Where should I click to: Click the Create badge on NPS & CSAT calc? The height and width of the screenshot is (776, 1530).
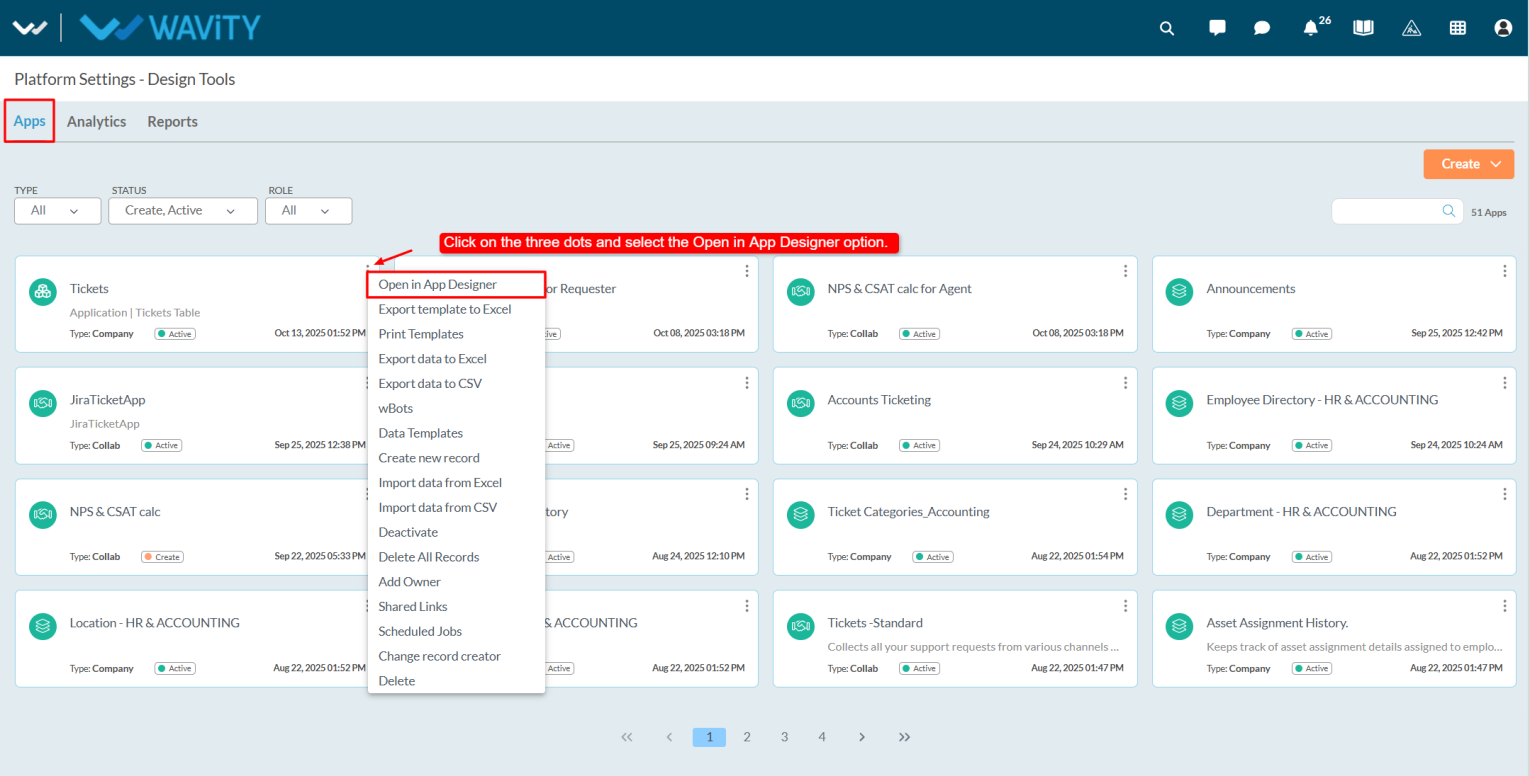pos(162,557)
